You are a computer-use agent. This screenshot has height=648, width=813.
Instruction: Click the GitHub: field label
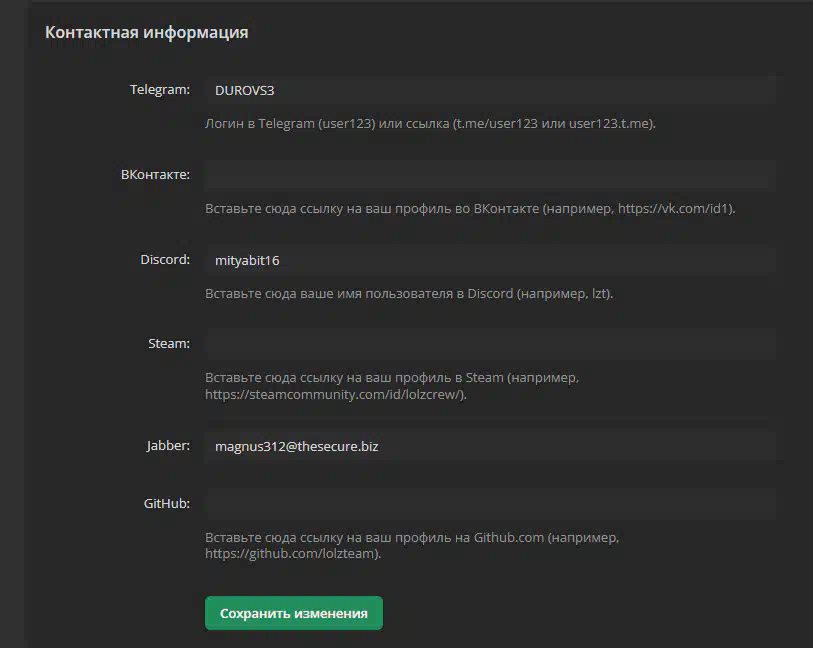pyautogui.click(x=166, y=503)
